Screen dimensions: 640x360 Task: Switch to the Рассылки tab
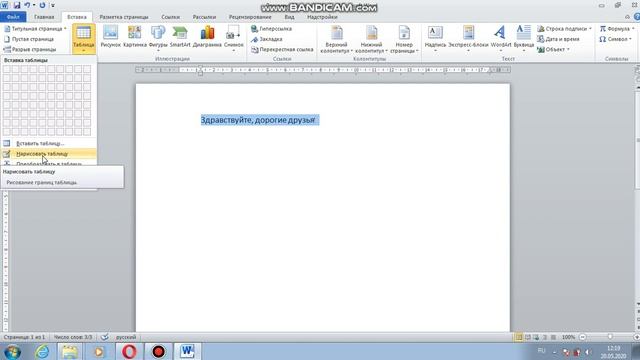204,17
